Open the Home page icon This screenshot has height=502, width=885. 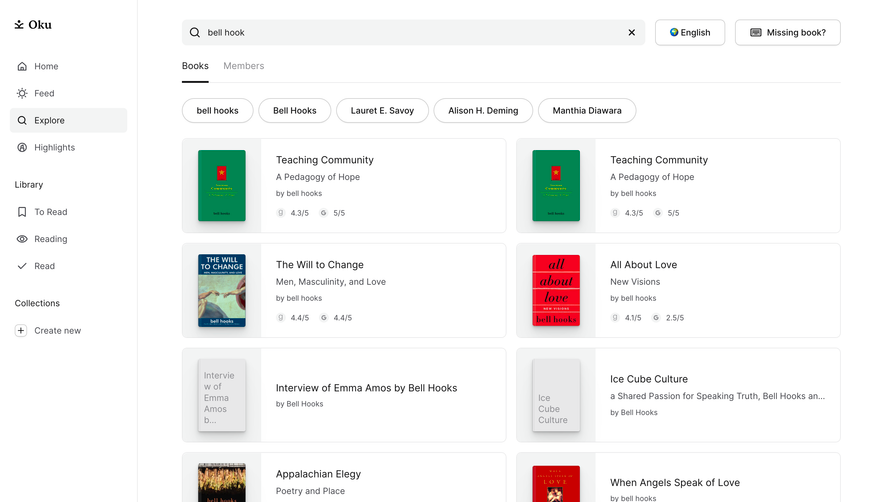pyautogui.click(x=22, y=66)
